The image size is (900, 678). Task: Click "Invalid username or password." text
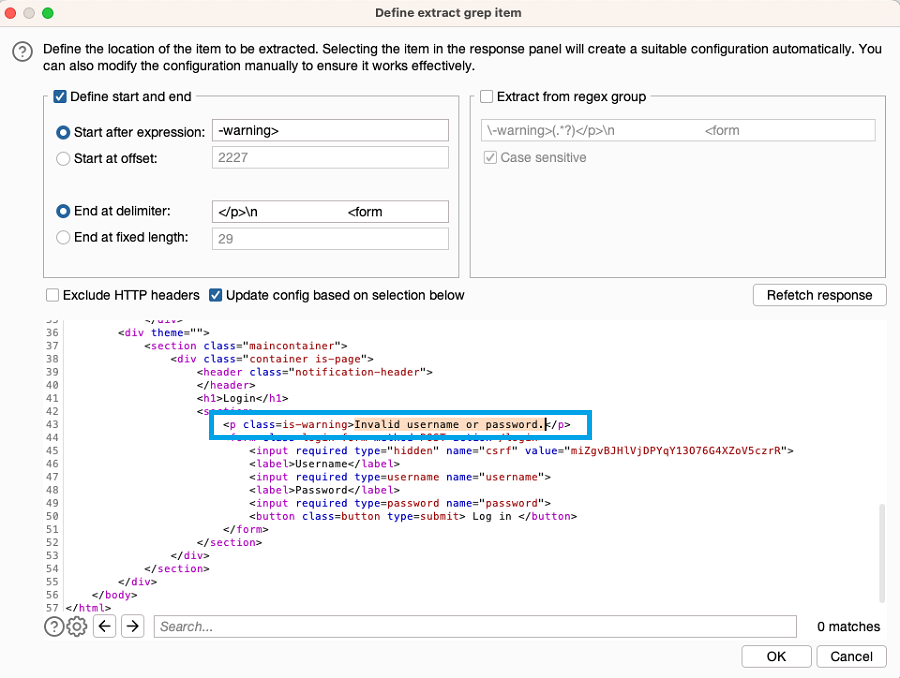449,425
